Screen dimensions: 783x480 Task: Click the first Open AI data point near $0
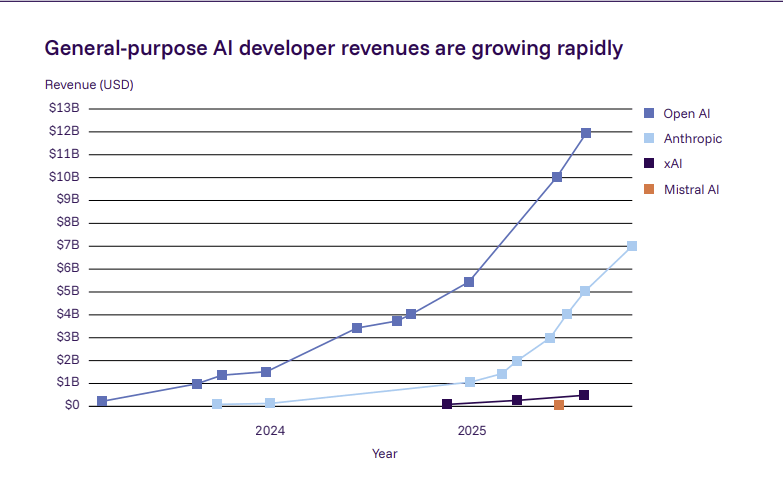tap(102, 401)
